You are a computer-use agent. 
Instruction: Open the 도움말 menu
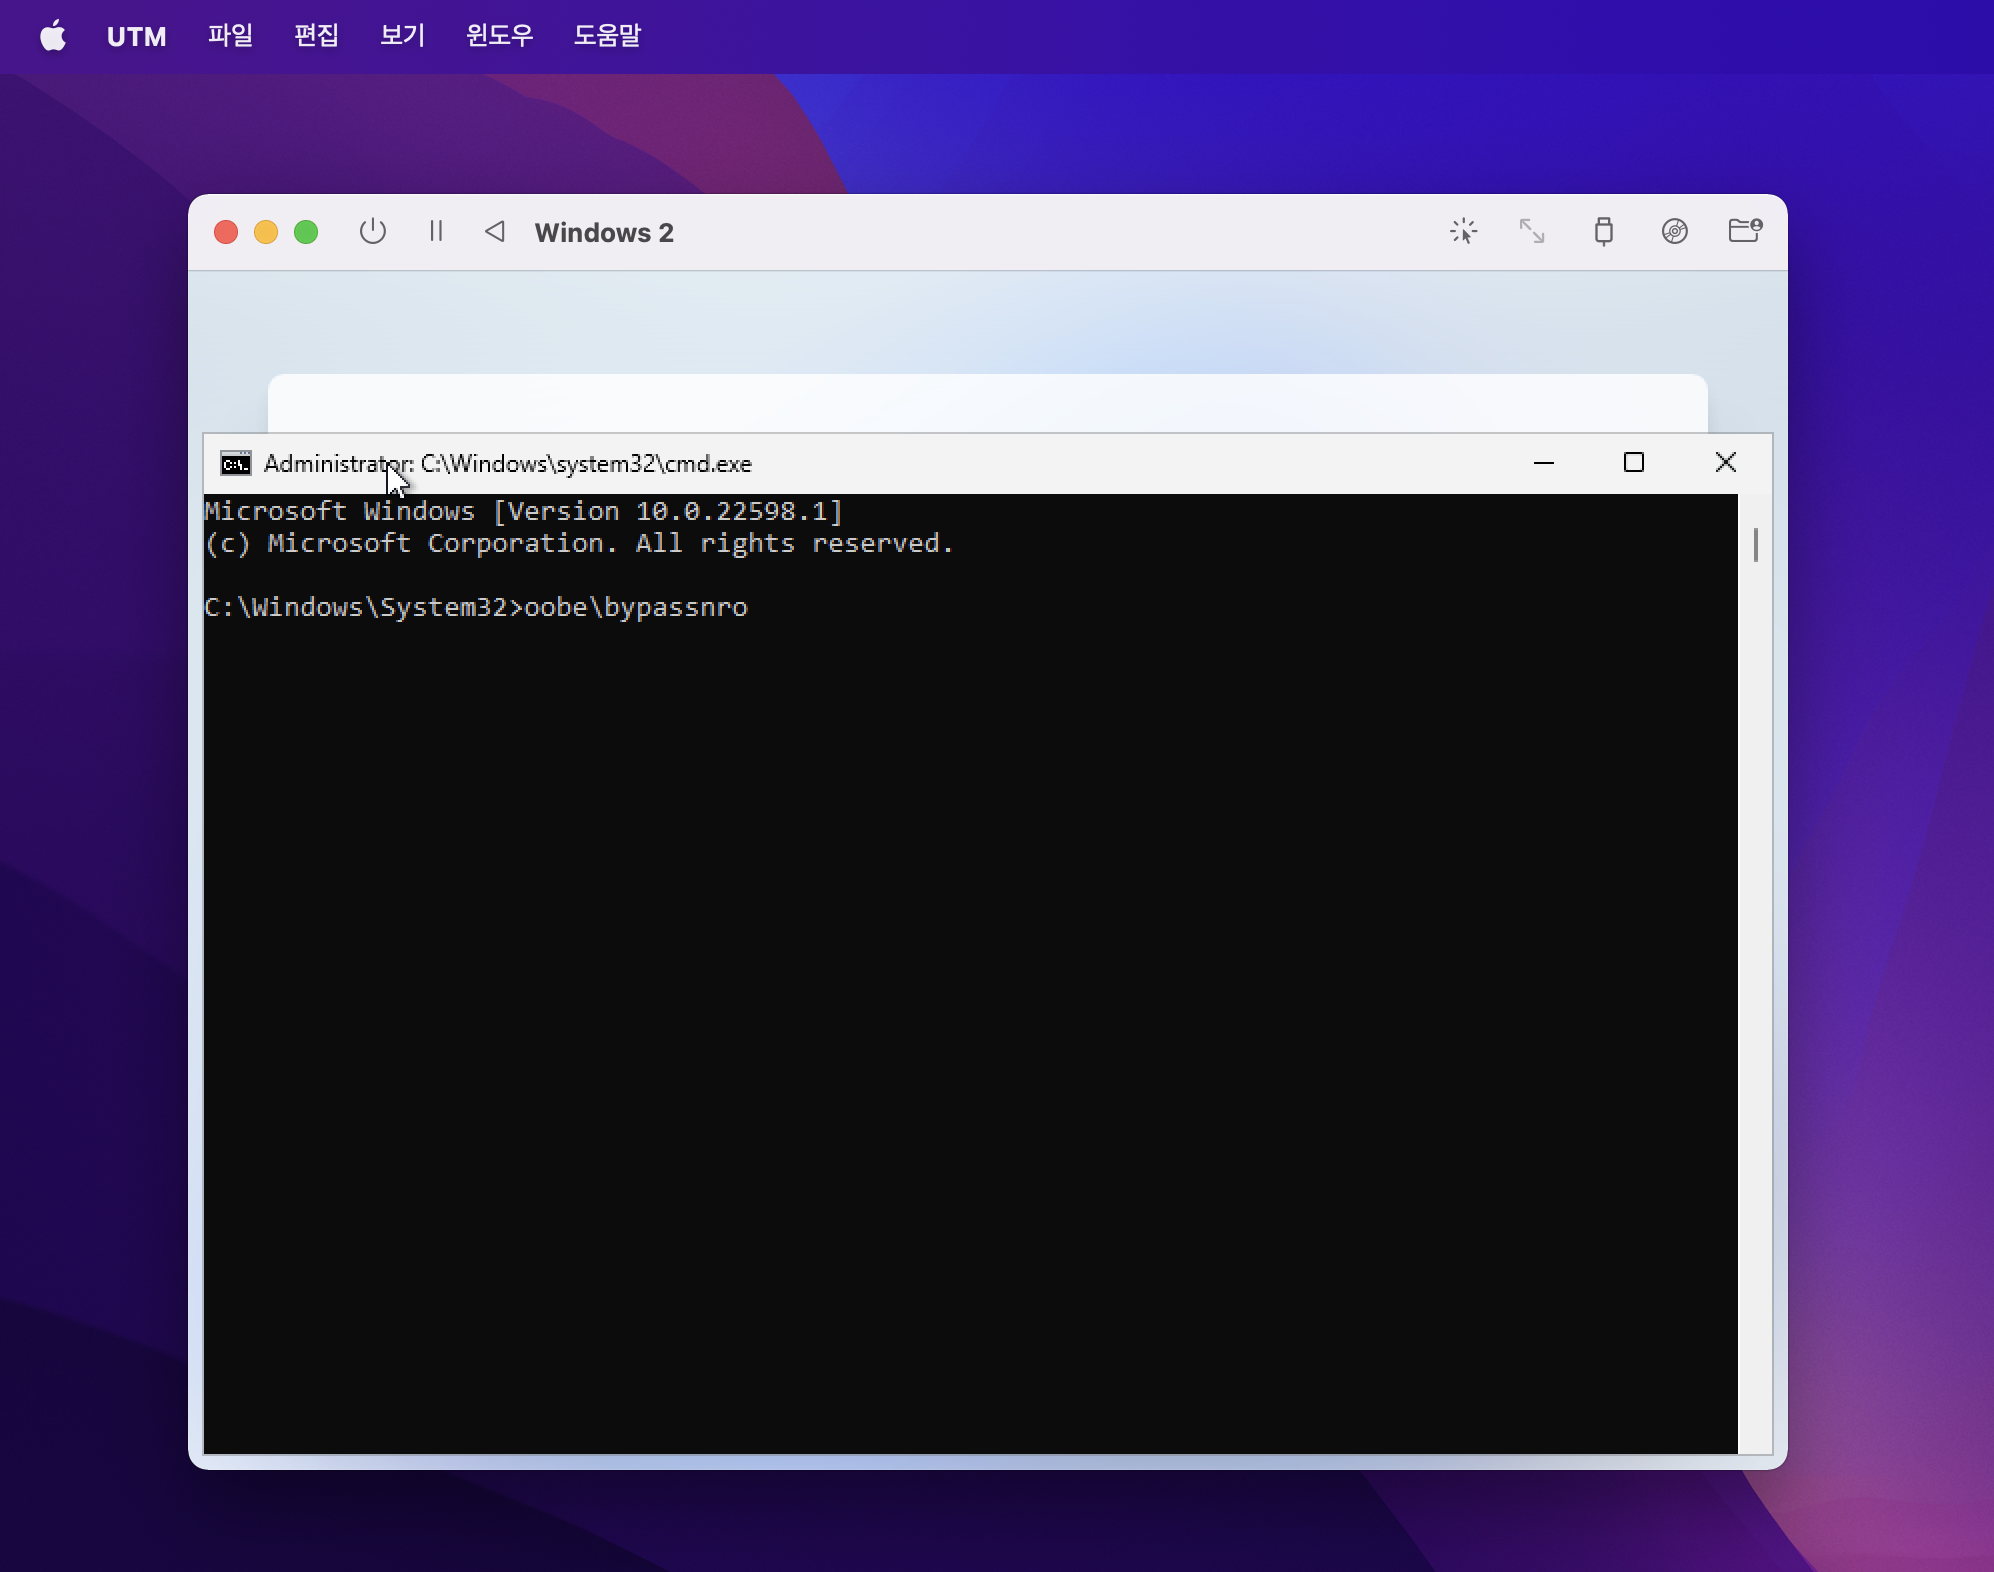pyautogui.click(x=607, y=36)
